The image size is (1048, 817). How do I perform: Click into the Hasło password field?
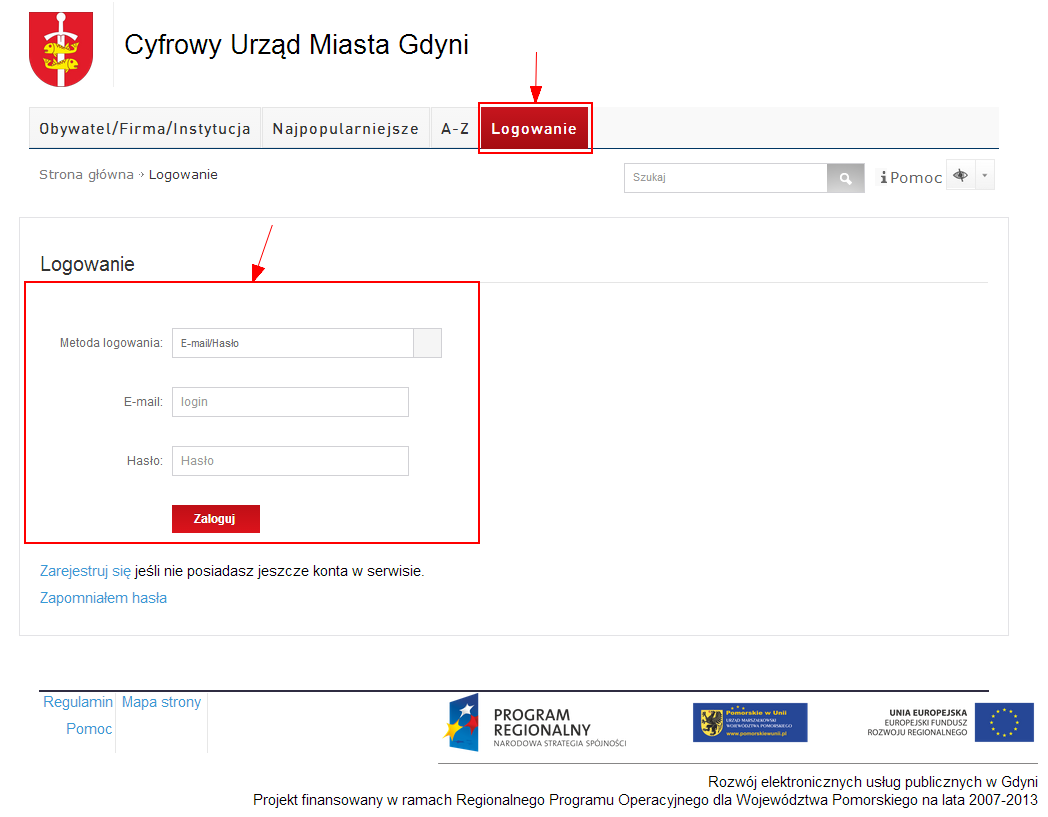pos(290,461)
